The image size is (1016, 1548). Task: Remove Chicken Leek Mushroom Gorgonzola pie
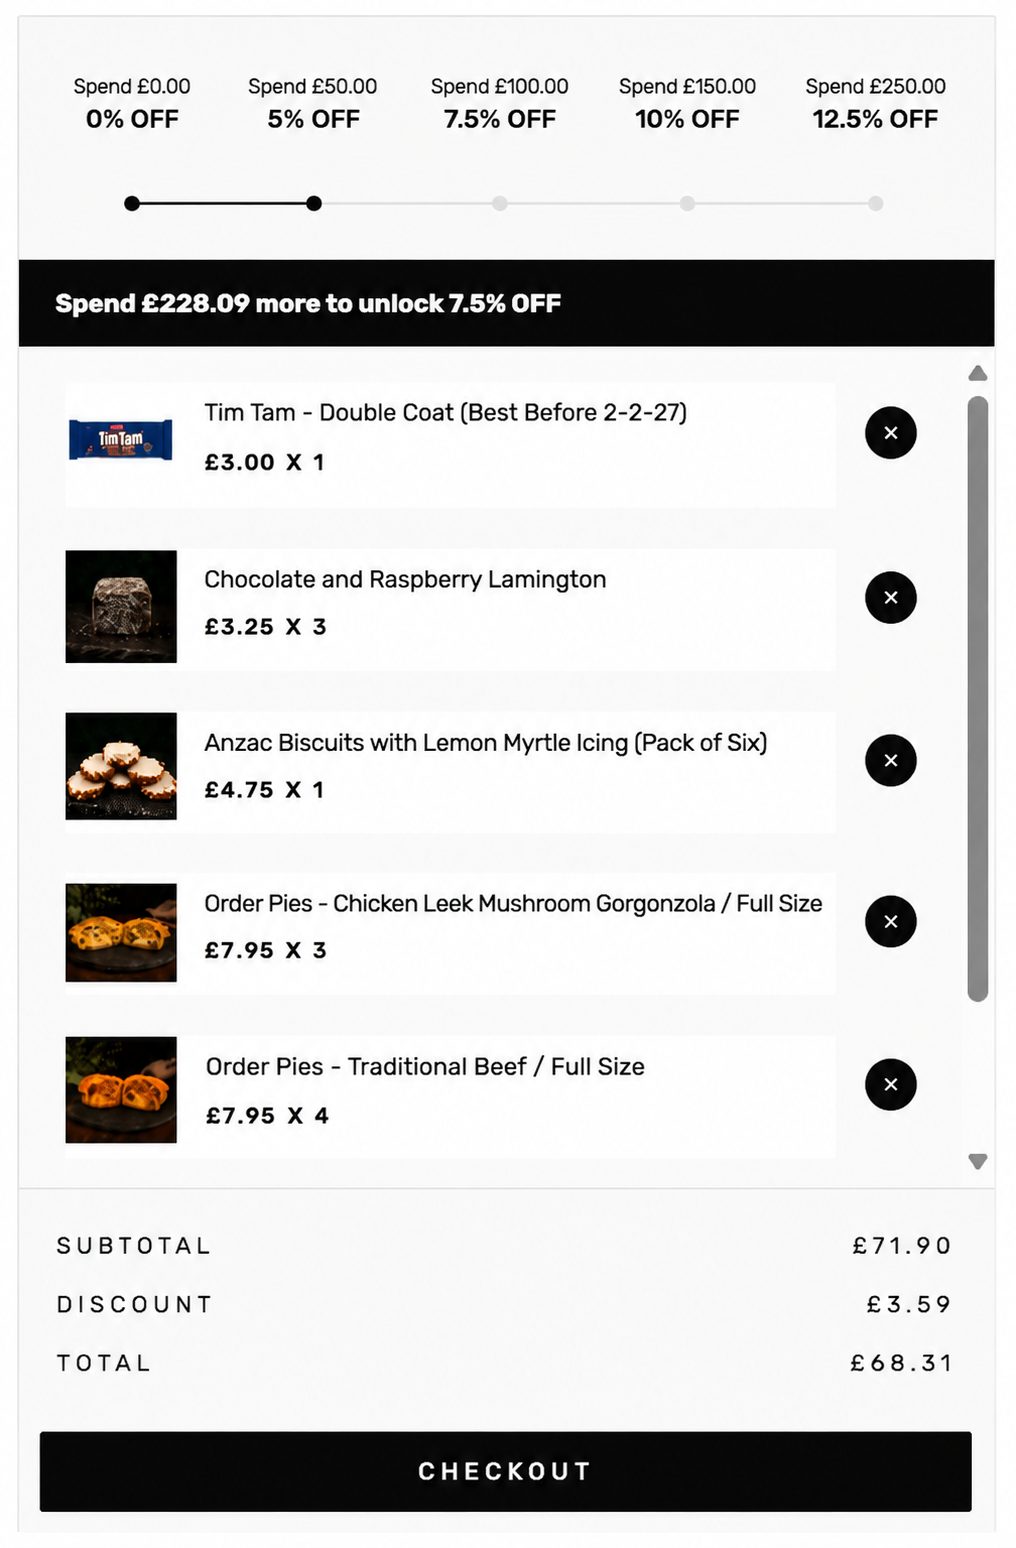pos(890,921)
